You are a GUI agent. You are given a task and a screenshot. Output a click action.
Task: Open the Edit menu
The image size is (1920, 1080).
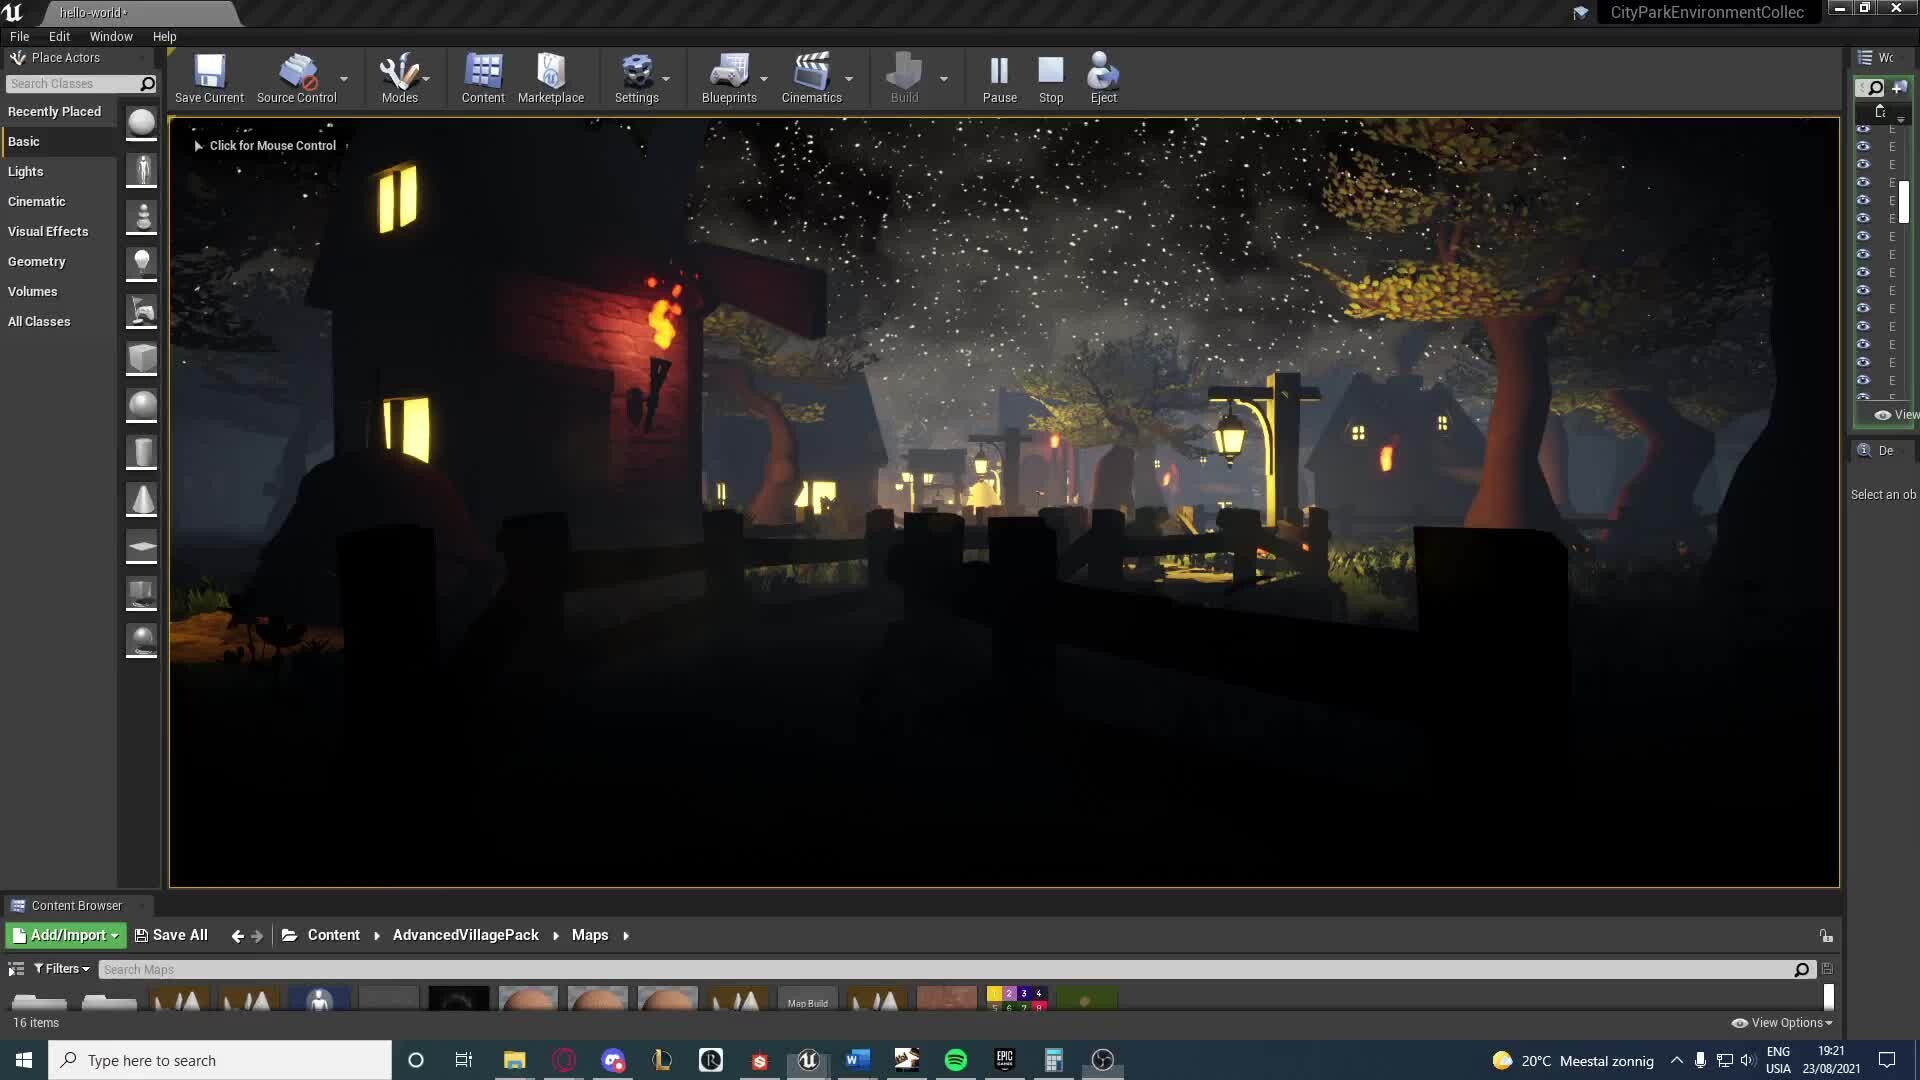point(59,36)
